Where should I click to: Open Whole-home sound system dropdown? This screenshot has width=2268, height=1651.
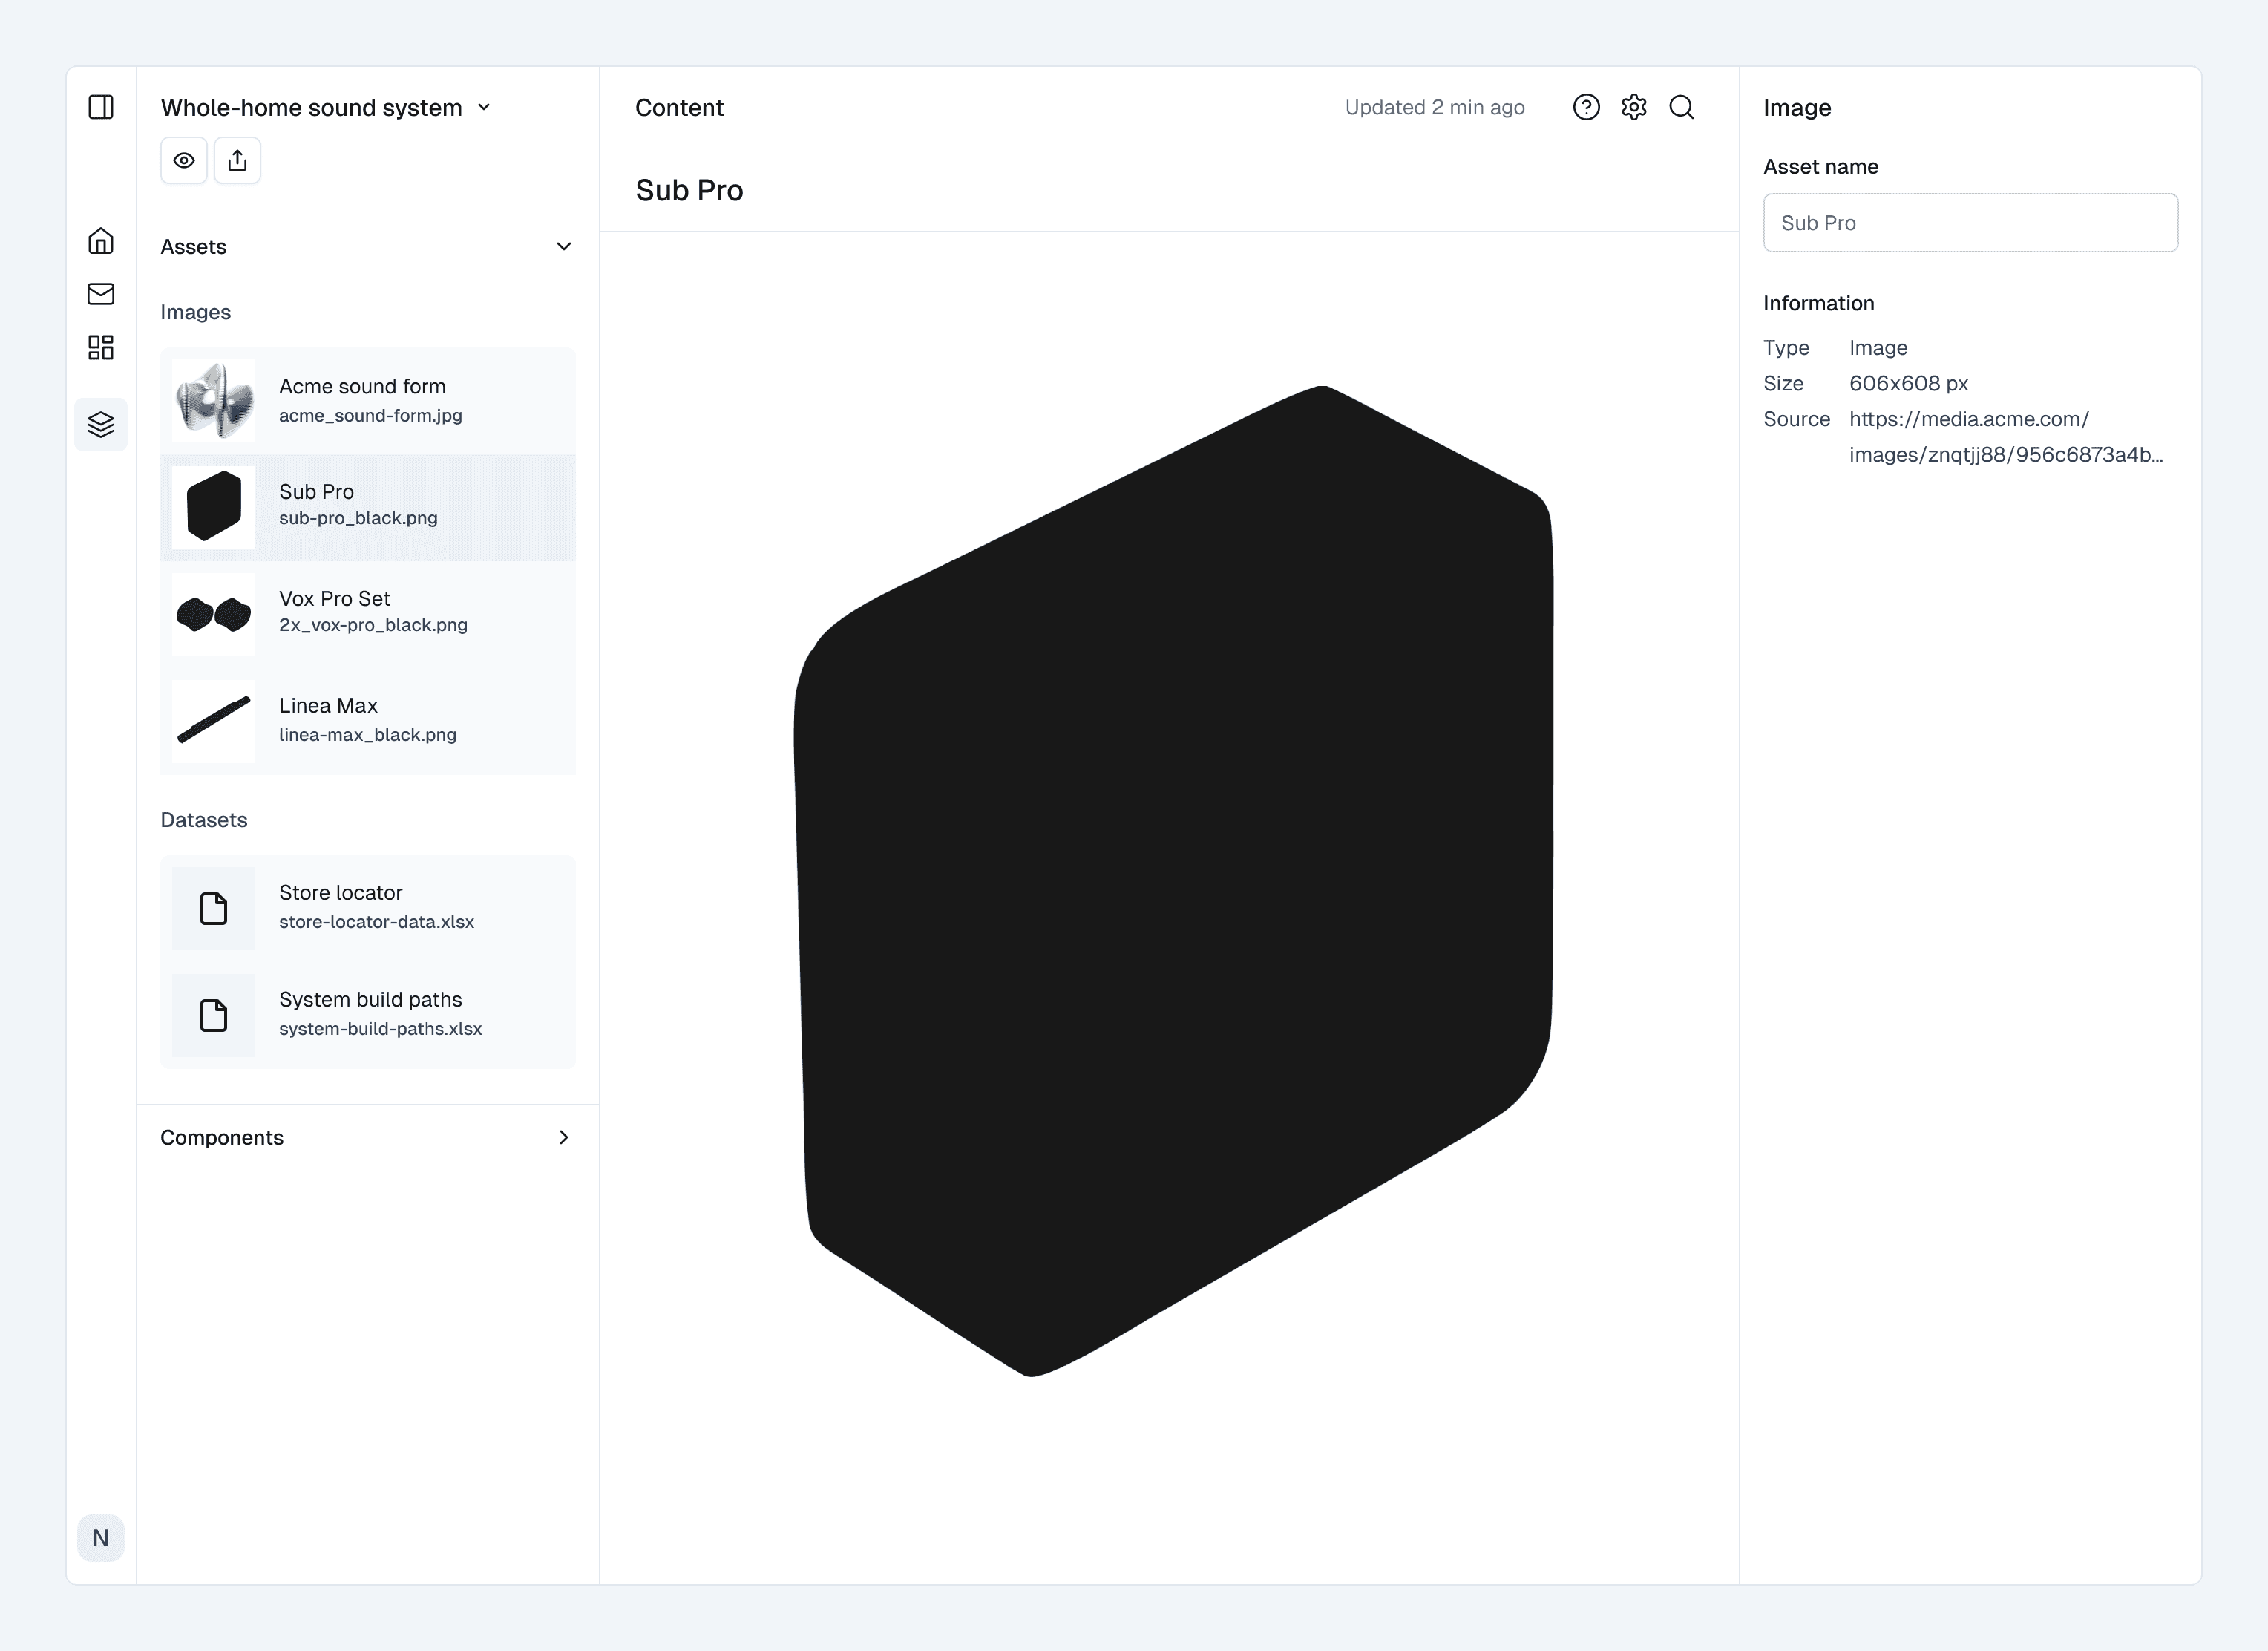coord(326,107)
